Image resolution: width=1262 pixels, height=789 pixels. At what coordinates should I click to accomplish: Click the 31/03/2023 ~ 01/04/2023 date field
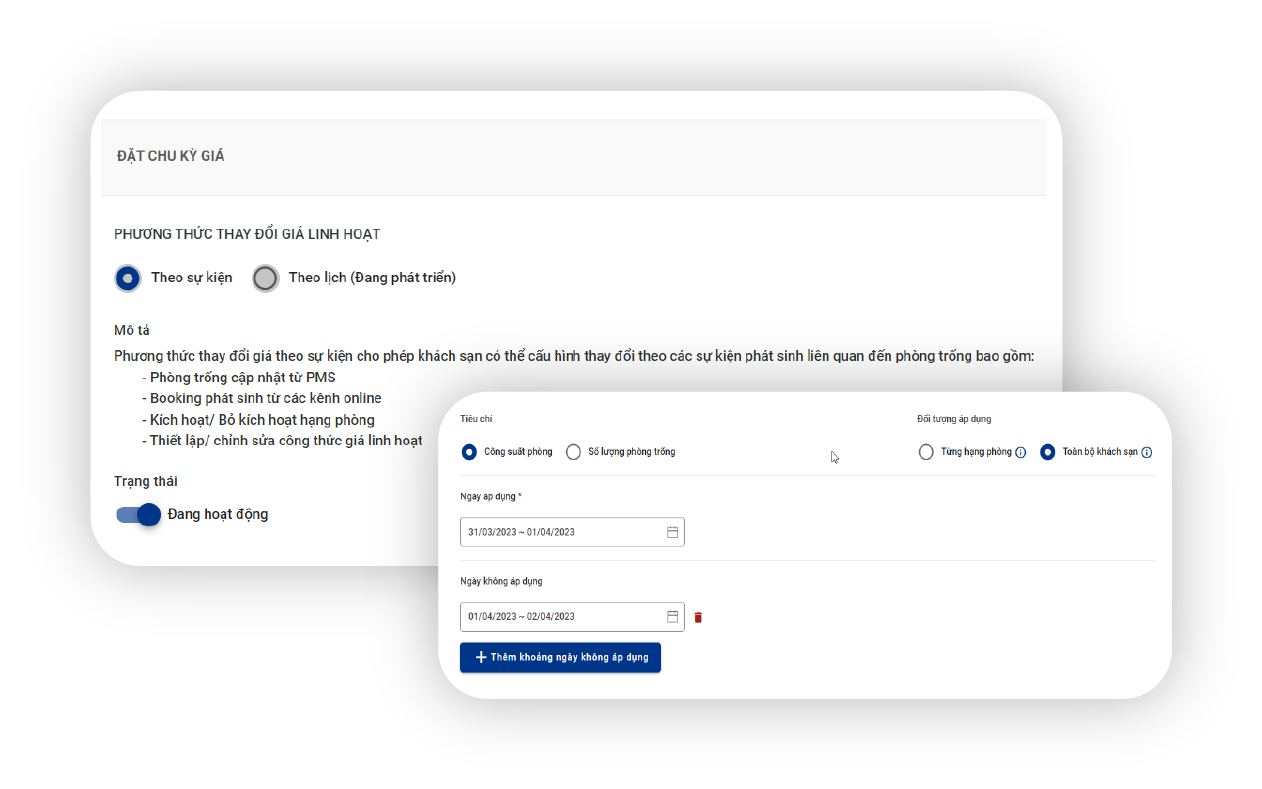coord(560,532)
